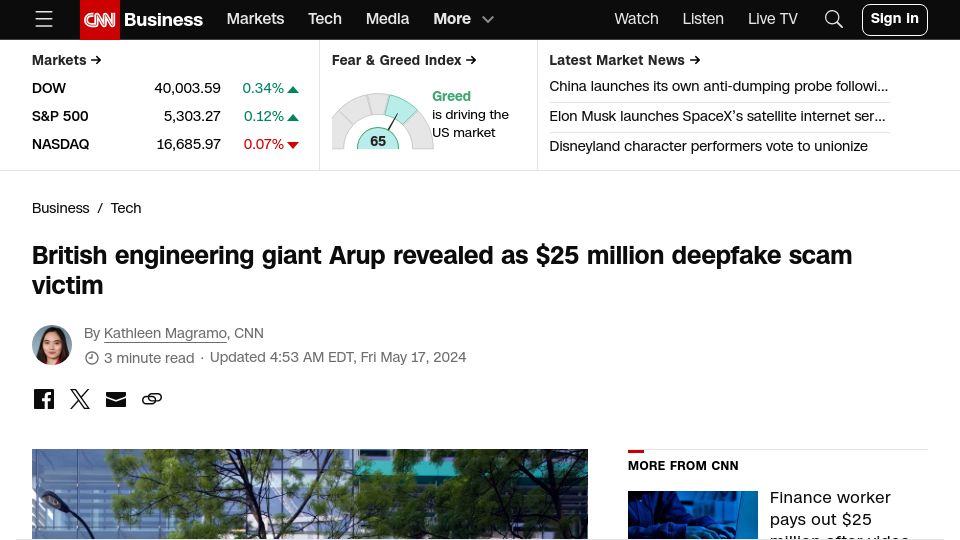Screen dimensions: 960x540
Task: Click the Fear & Greed gauge
Action: 382,121
